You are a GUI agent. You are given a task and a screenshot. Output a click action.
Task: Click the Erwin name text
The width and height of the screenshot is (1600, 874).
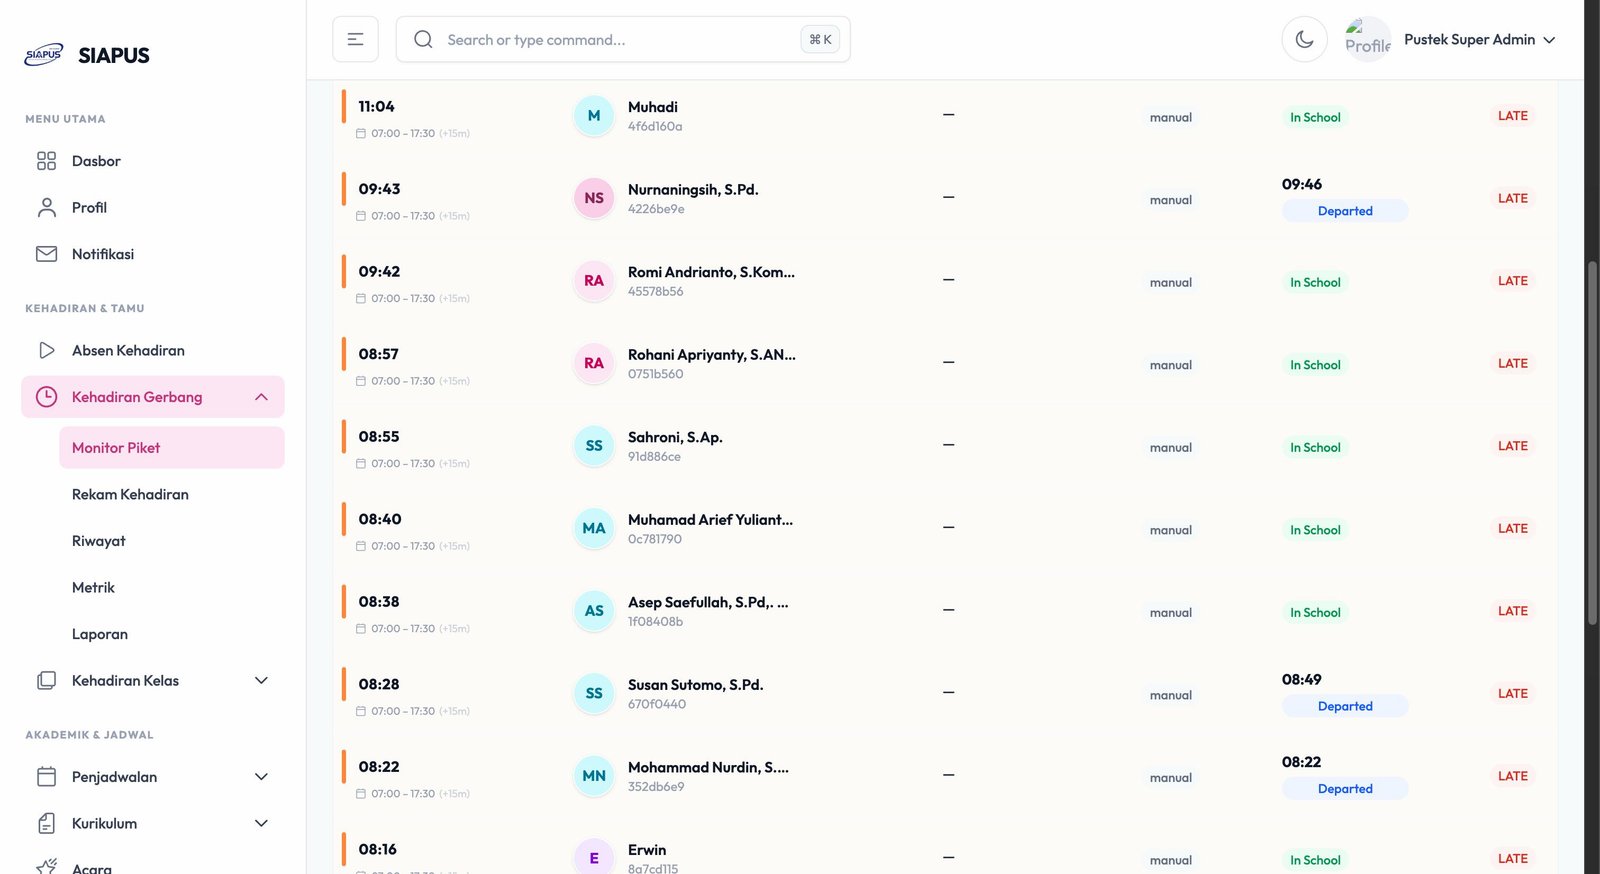[647, 850]
